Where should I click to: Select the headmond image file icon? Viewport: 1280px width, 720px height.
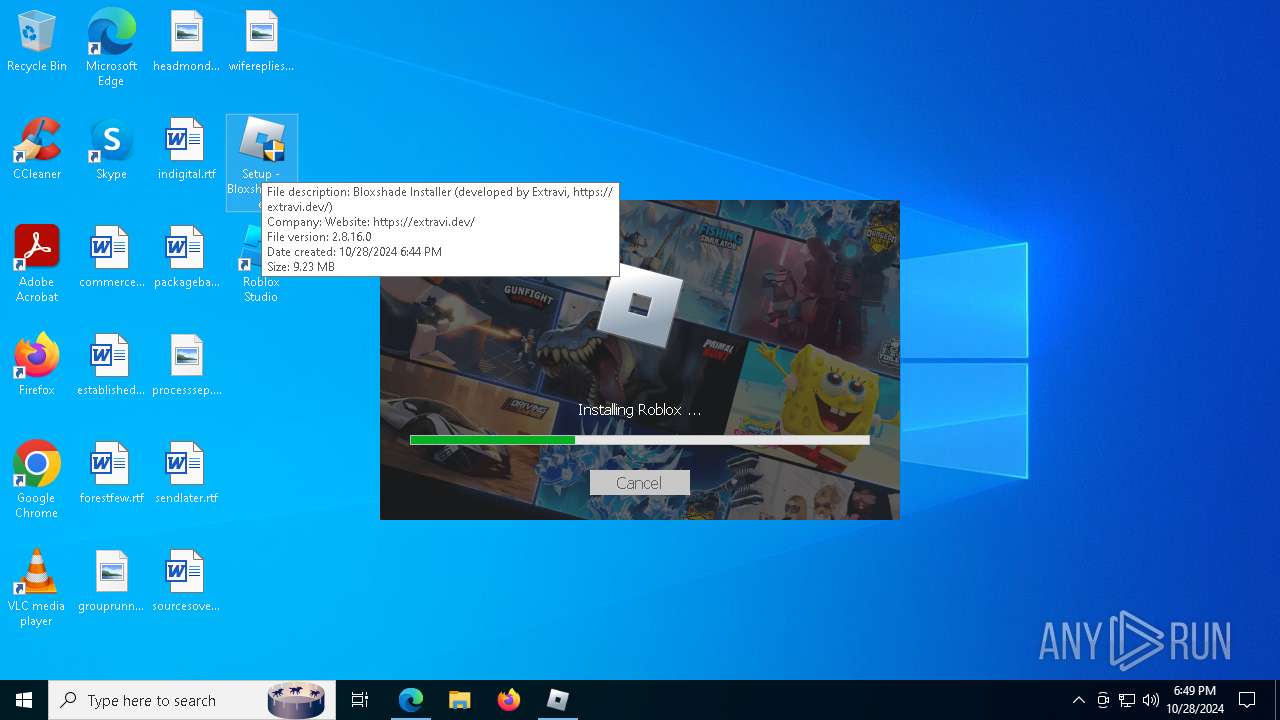[x=186, y=41]
